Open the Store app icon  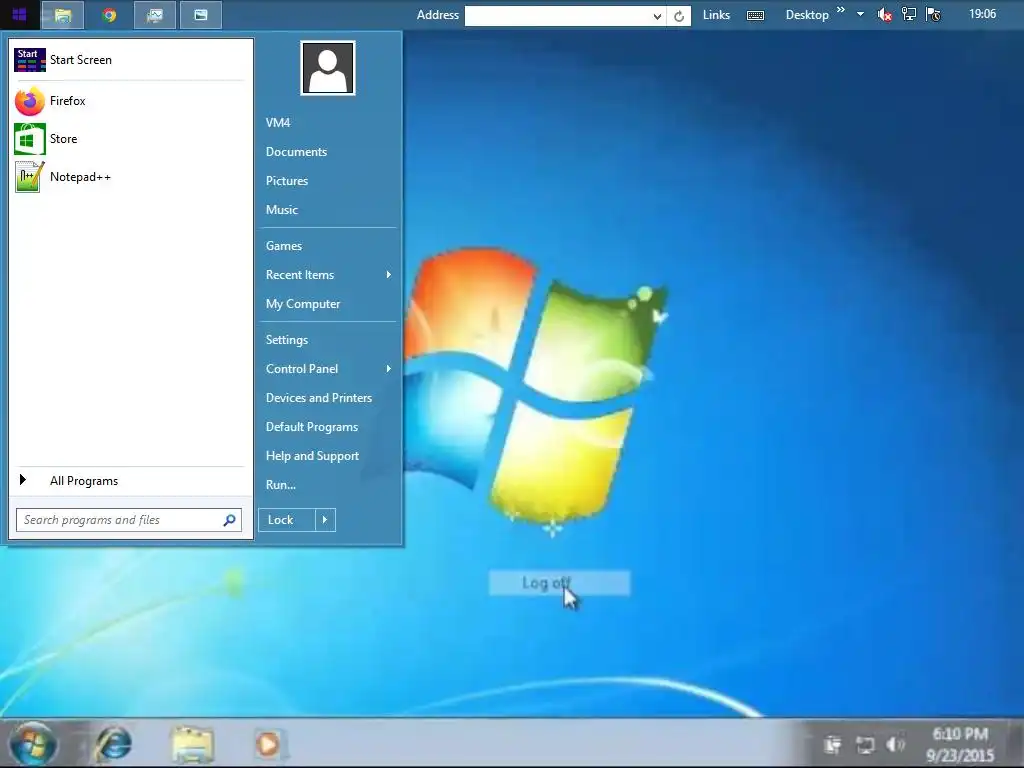[29, 139]
